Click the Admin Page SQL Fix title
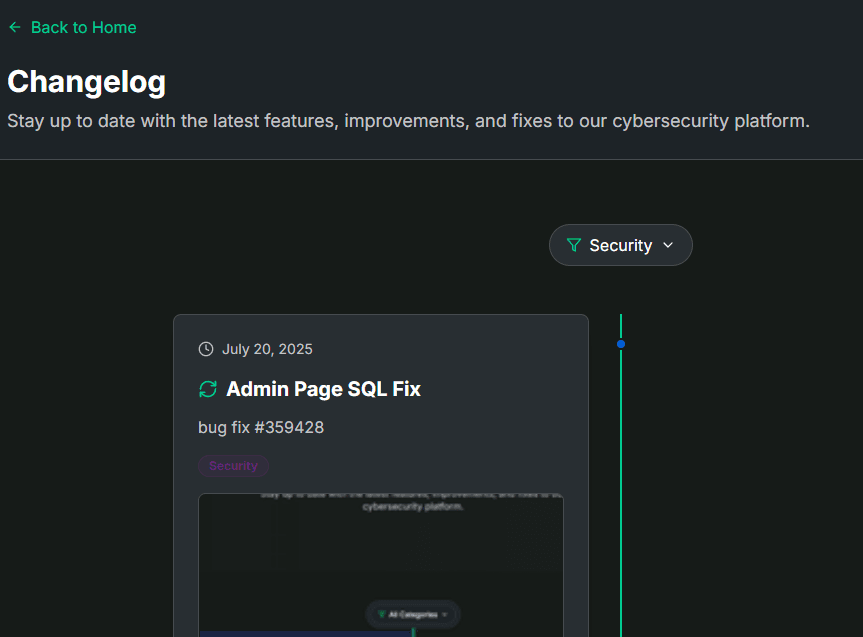Screen dimensions: 863x637 pyautogui.click(x=324, y=389)
